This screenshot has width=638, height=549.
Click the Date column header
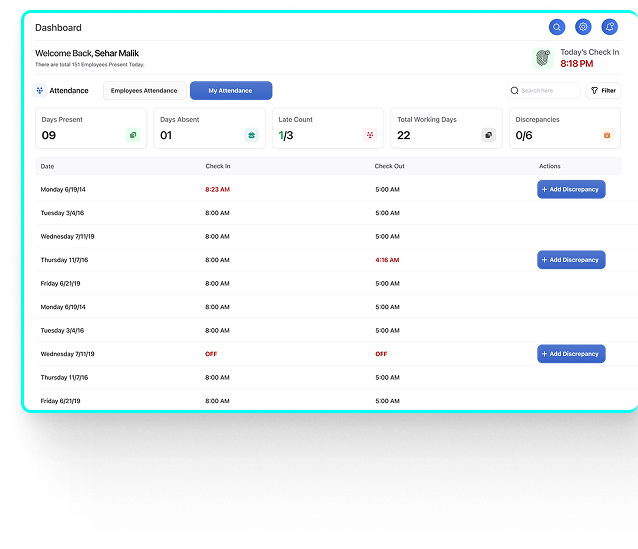[47, 166]
